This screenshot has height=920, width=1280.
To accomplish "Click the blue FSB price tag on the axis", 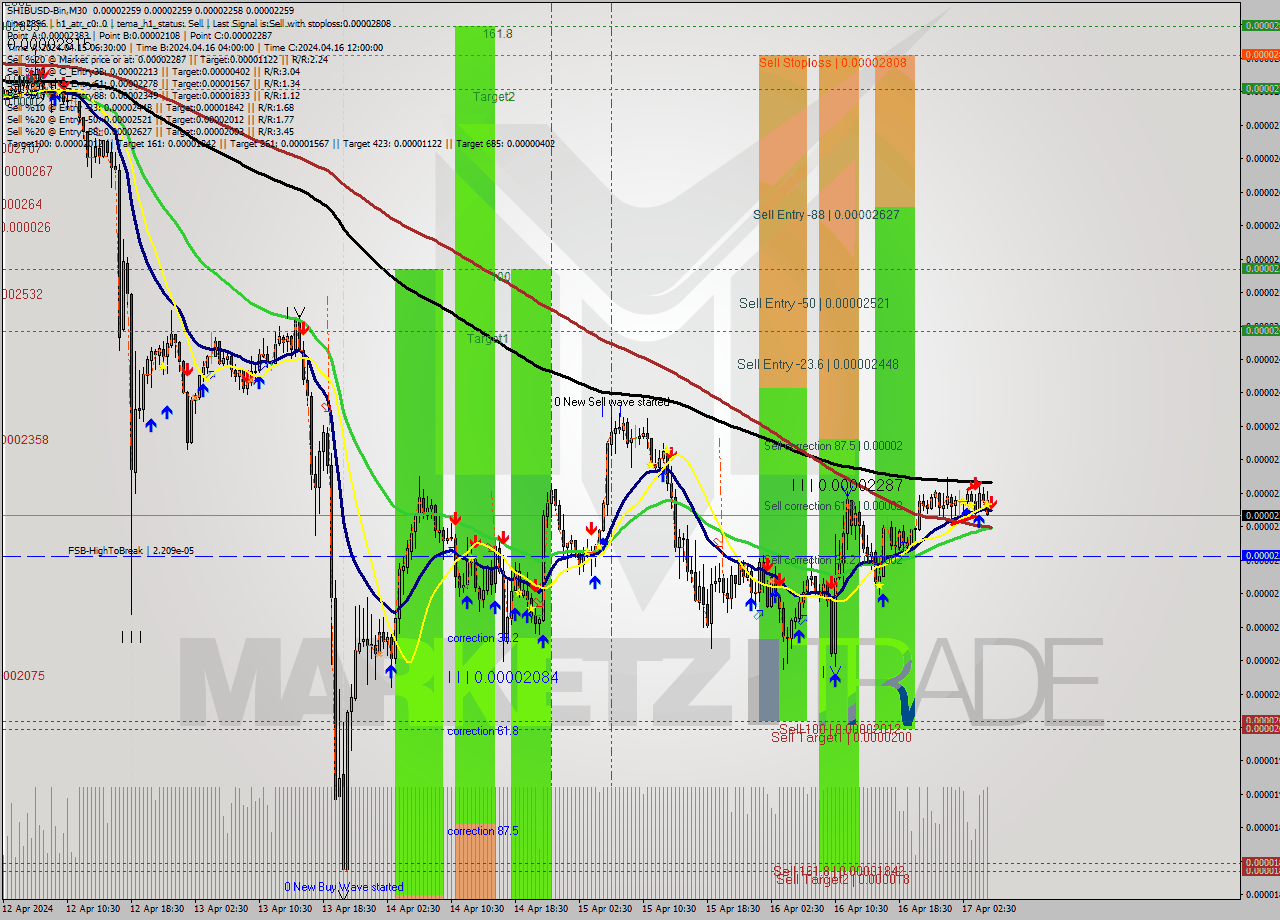I will click(x=1260, y=555).
